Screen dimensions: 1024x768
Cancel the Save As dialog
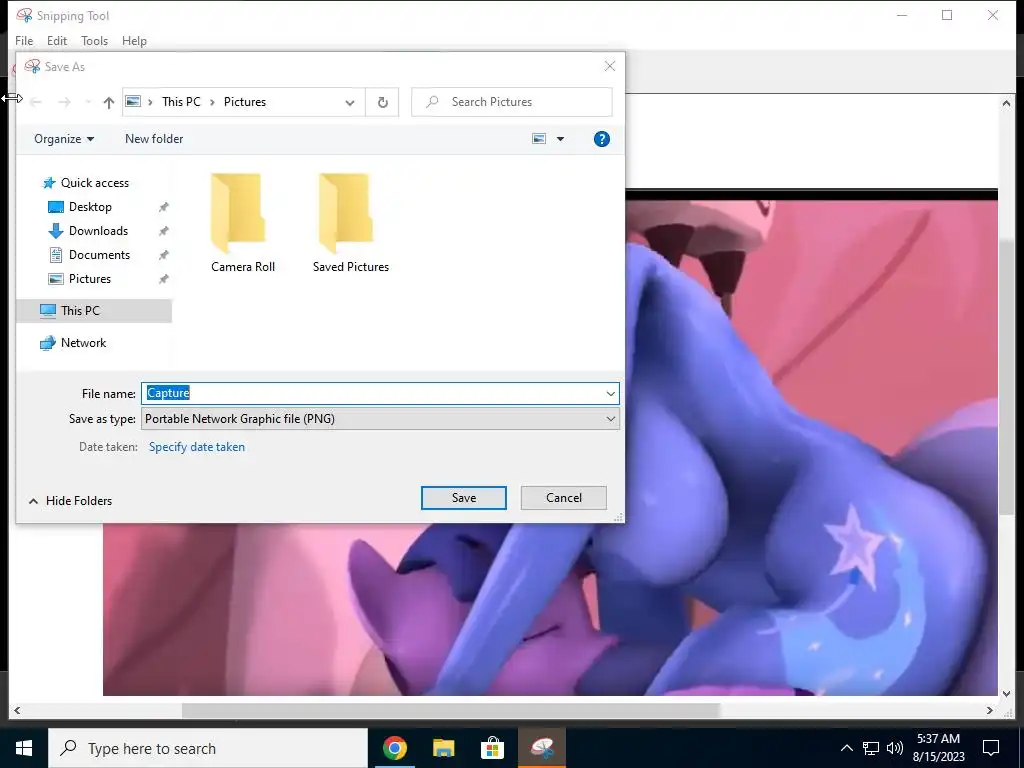564,498
